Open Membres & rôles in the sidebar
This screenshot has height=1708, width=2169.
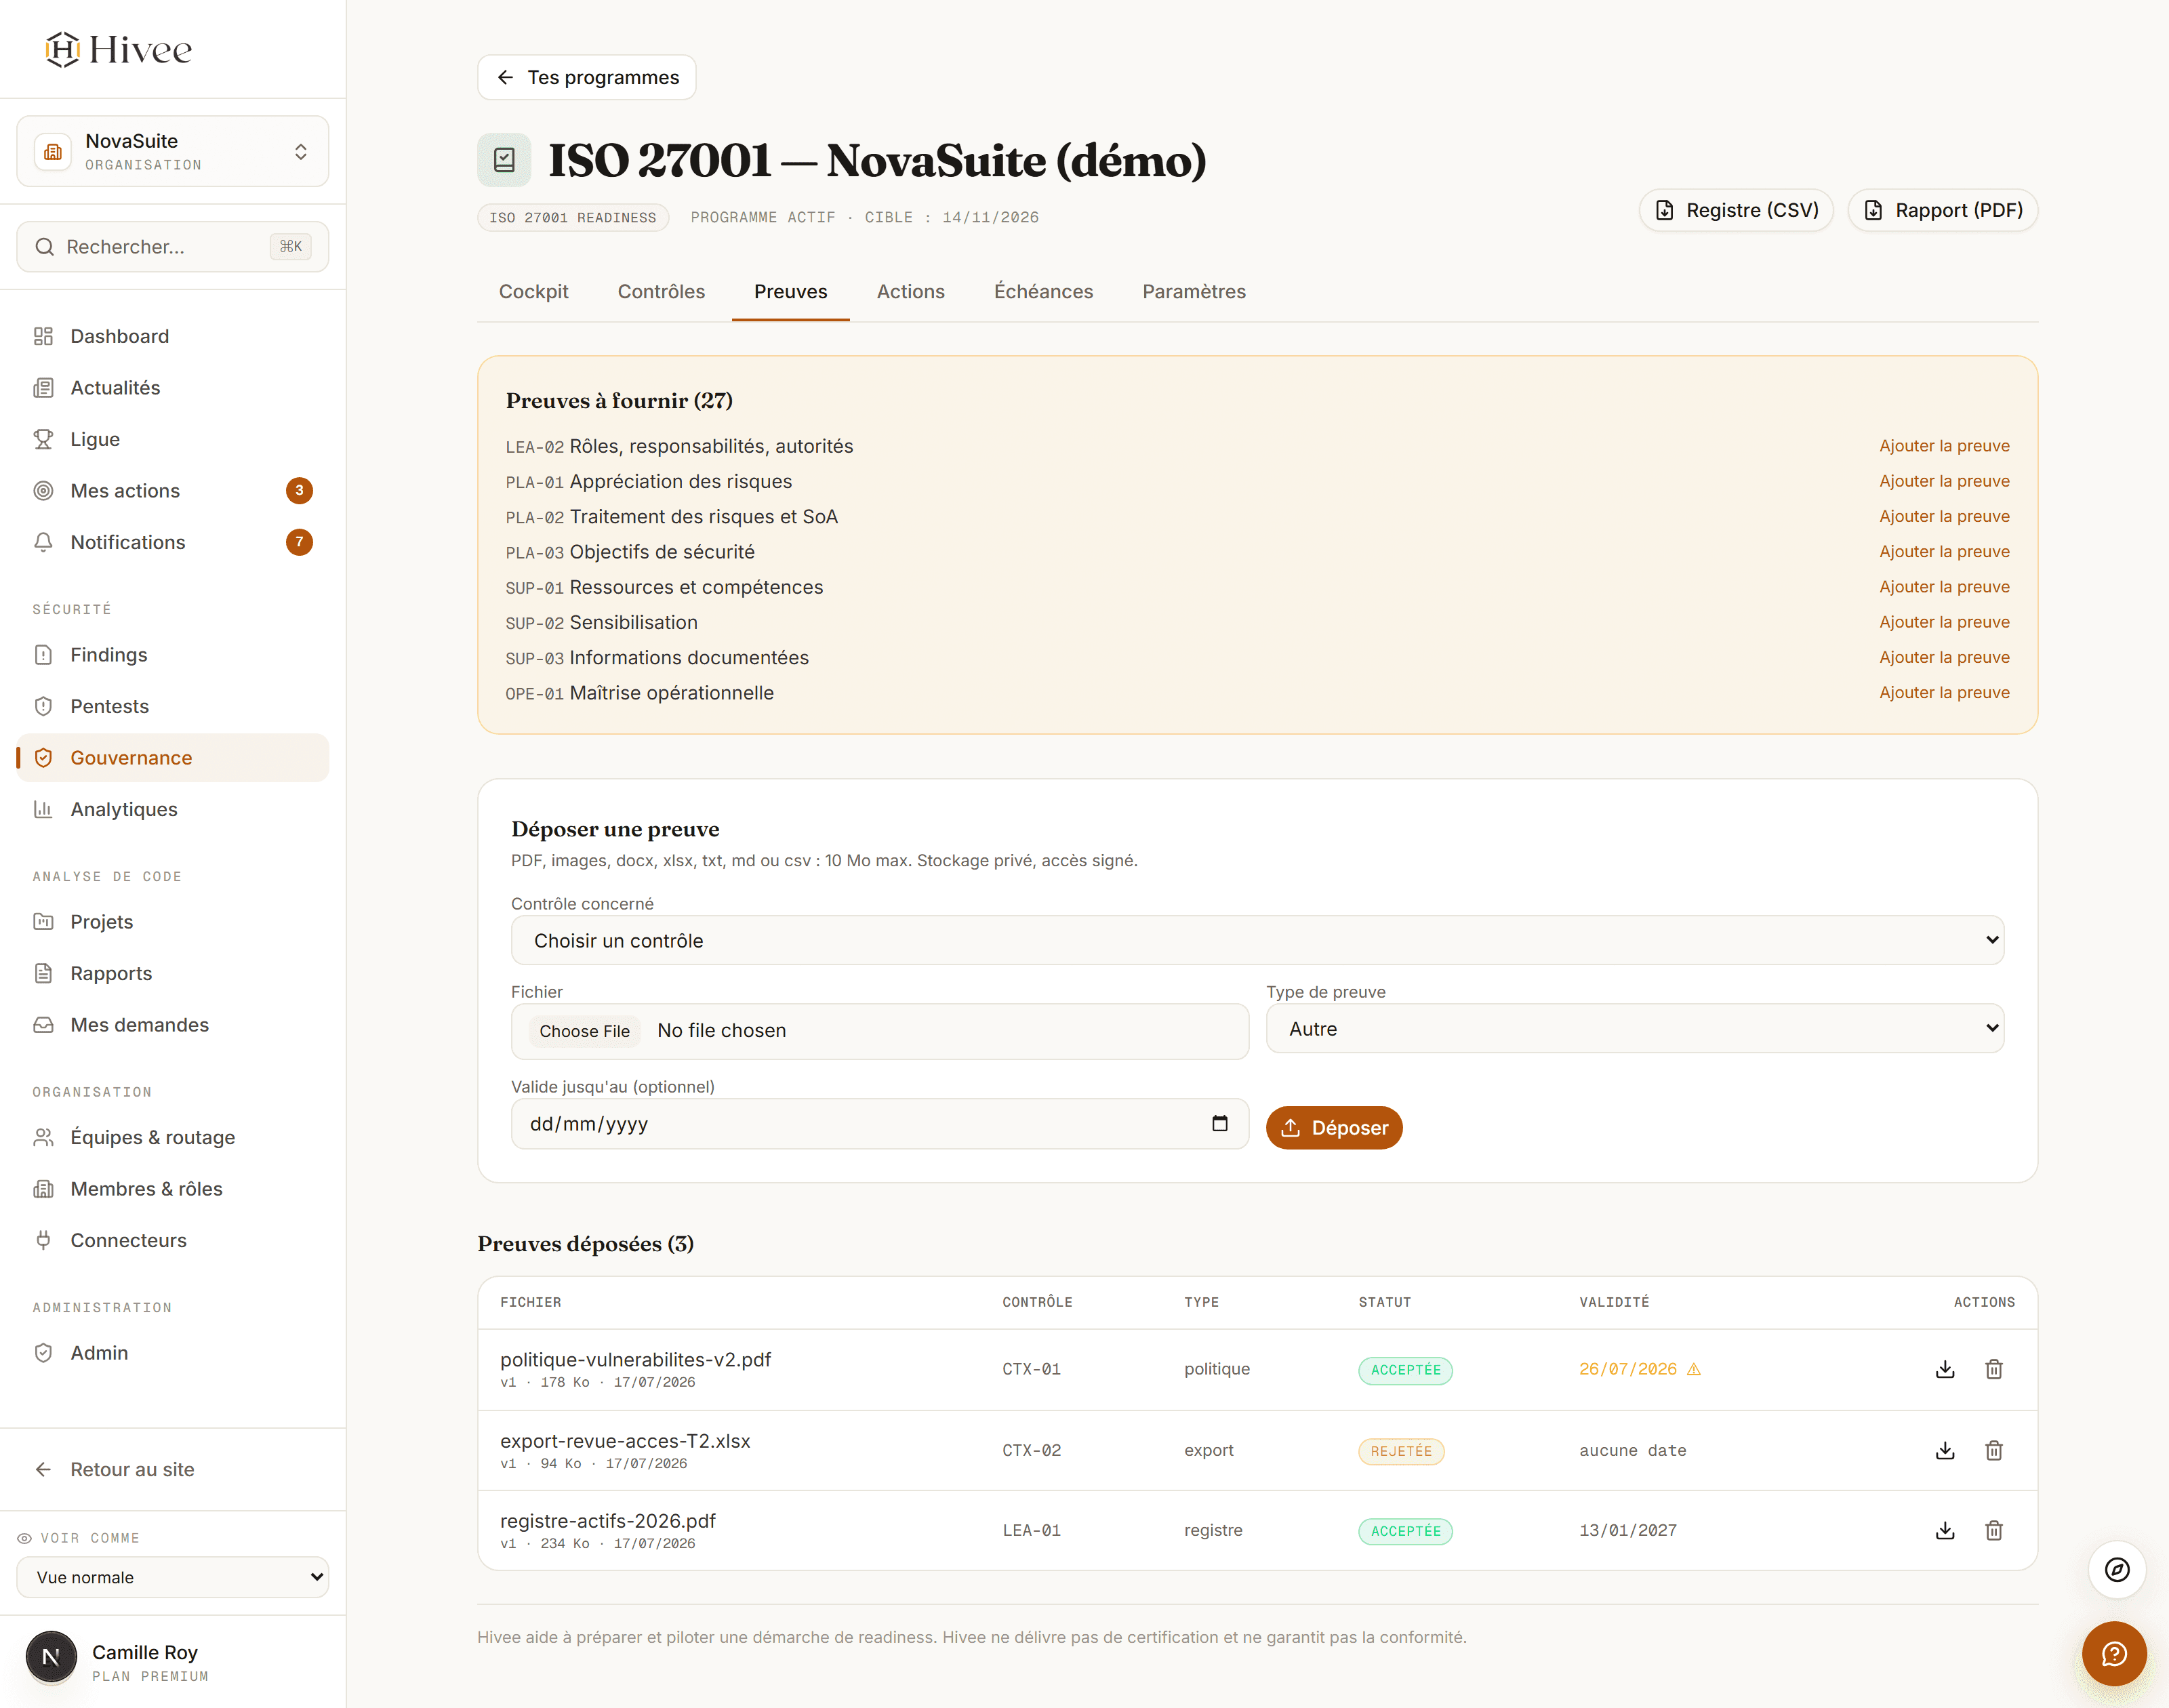(x=173, y=1189)
